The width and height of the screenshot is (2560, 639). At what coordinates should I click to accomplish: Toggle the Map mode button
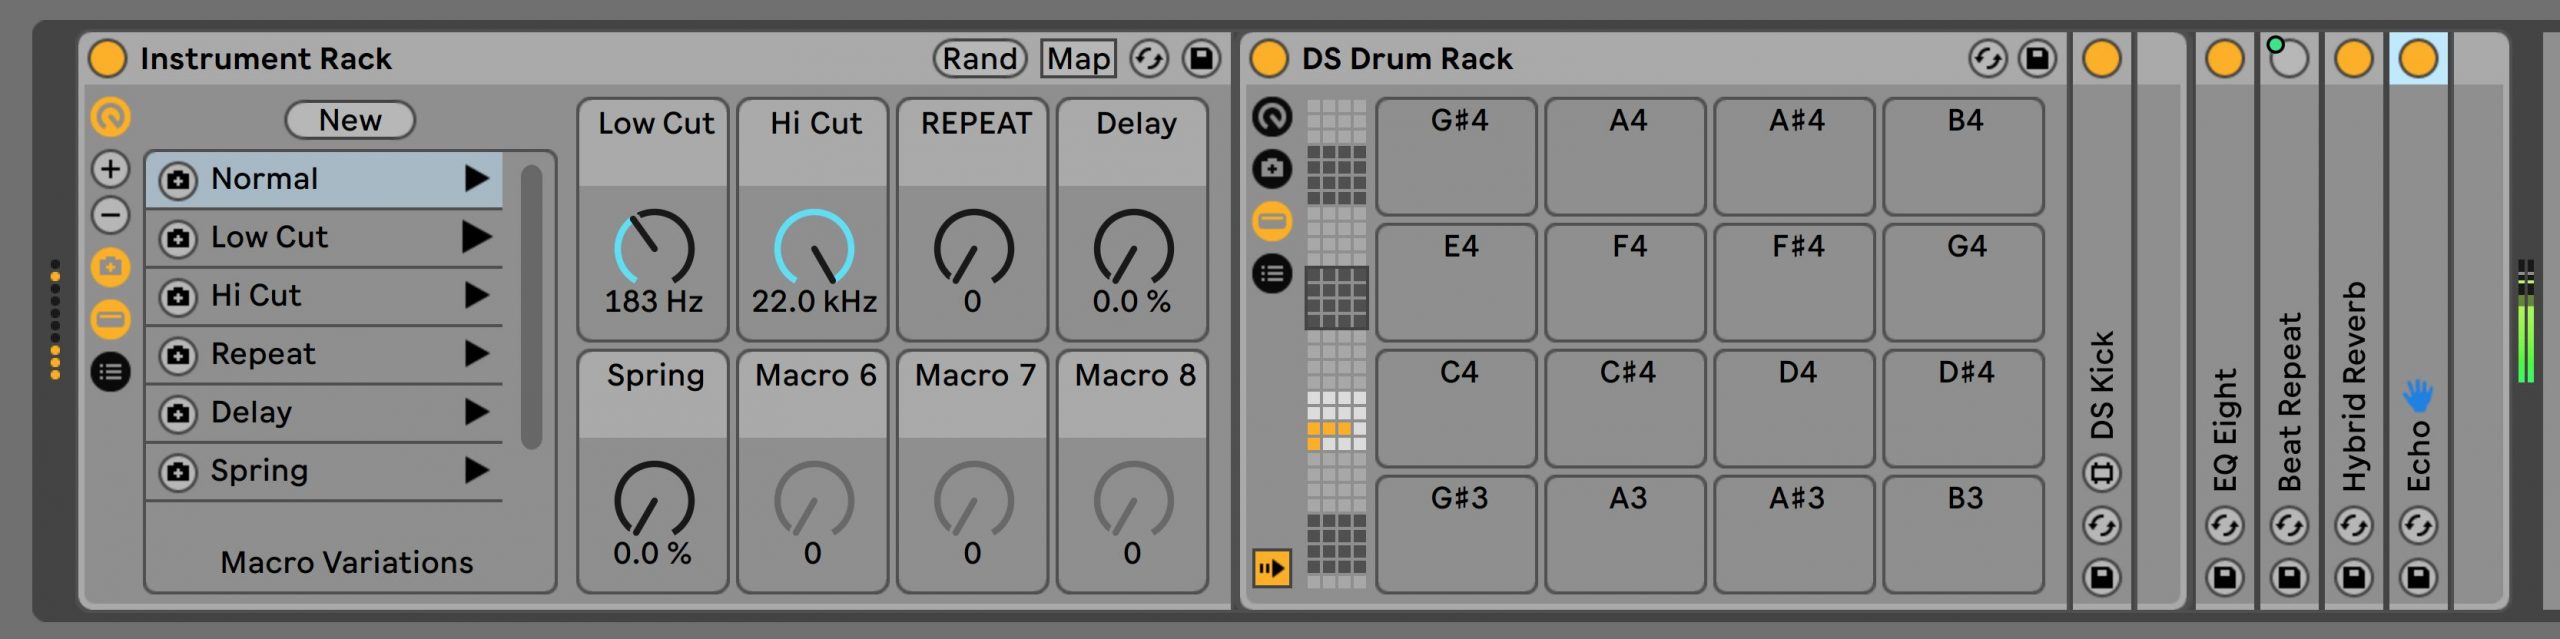1077,59
